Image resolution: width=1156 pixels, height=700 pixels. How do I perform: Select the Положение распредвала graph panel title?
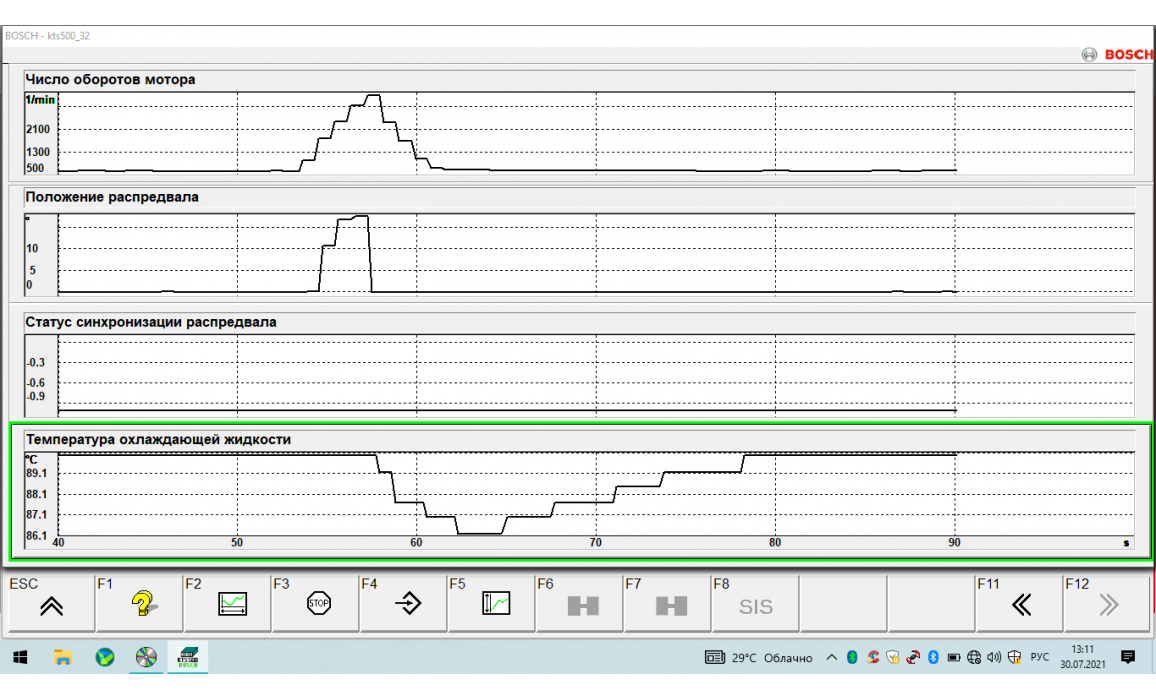tap(112, 197)
